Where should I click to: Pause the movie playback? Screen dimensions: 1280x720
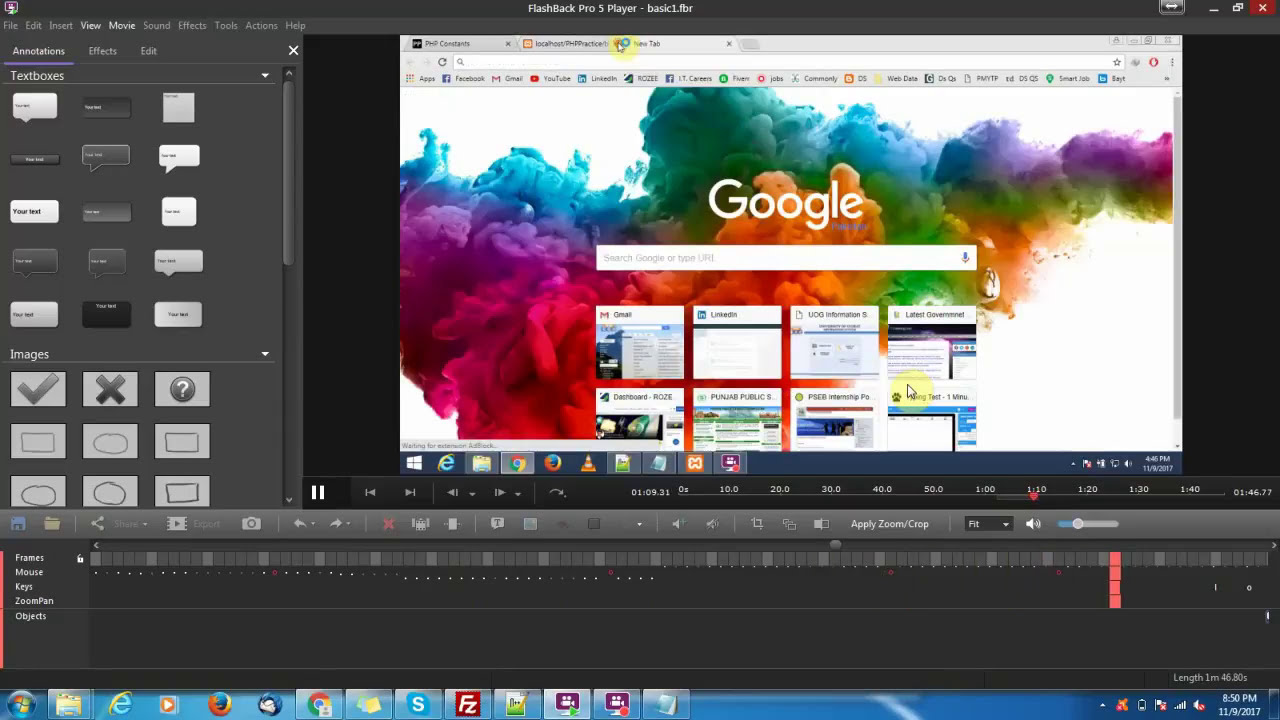point(318,492)
